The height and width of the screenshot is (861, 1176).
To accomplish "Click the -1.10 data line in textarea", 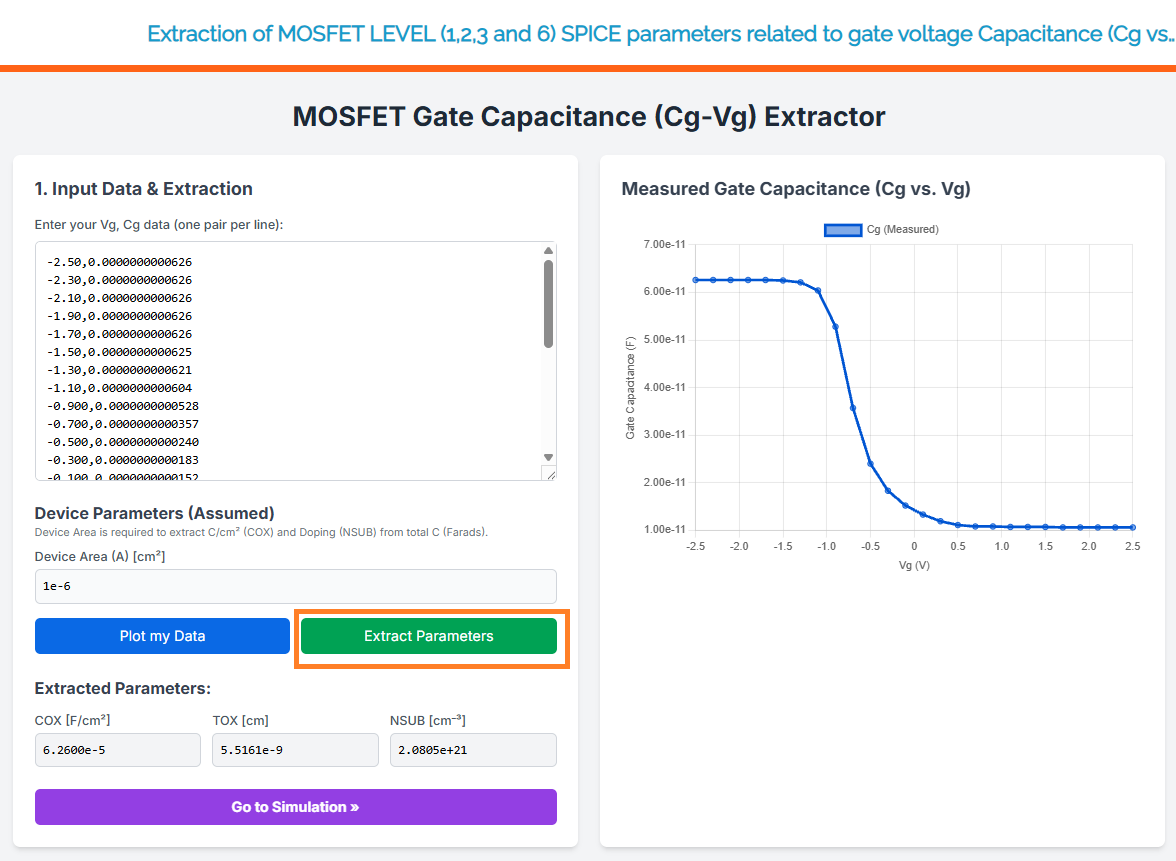I will (120, 388).
